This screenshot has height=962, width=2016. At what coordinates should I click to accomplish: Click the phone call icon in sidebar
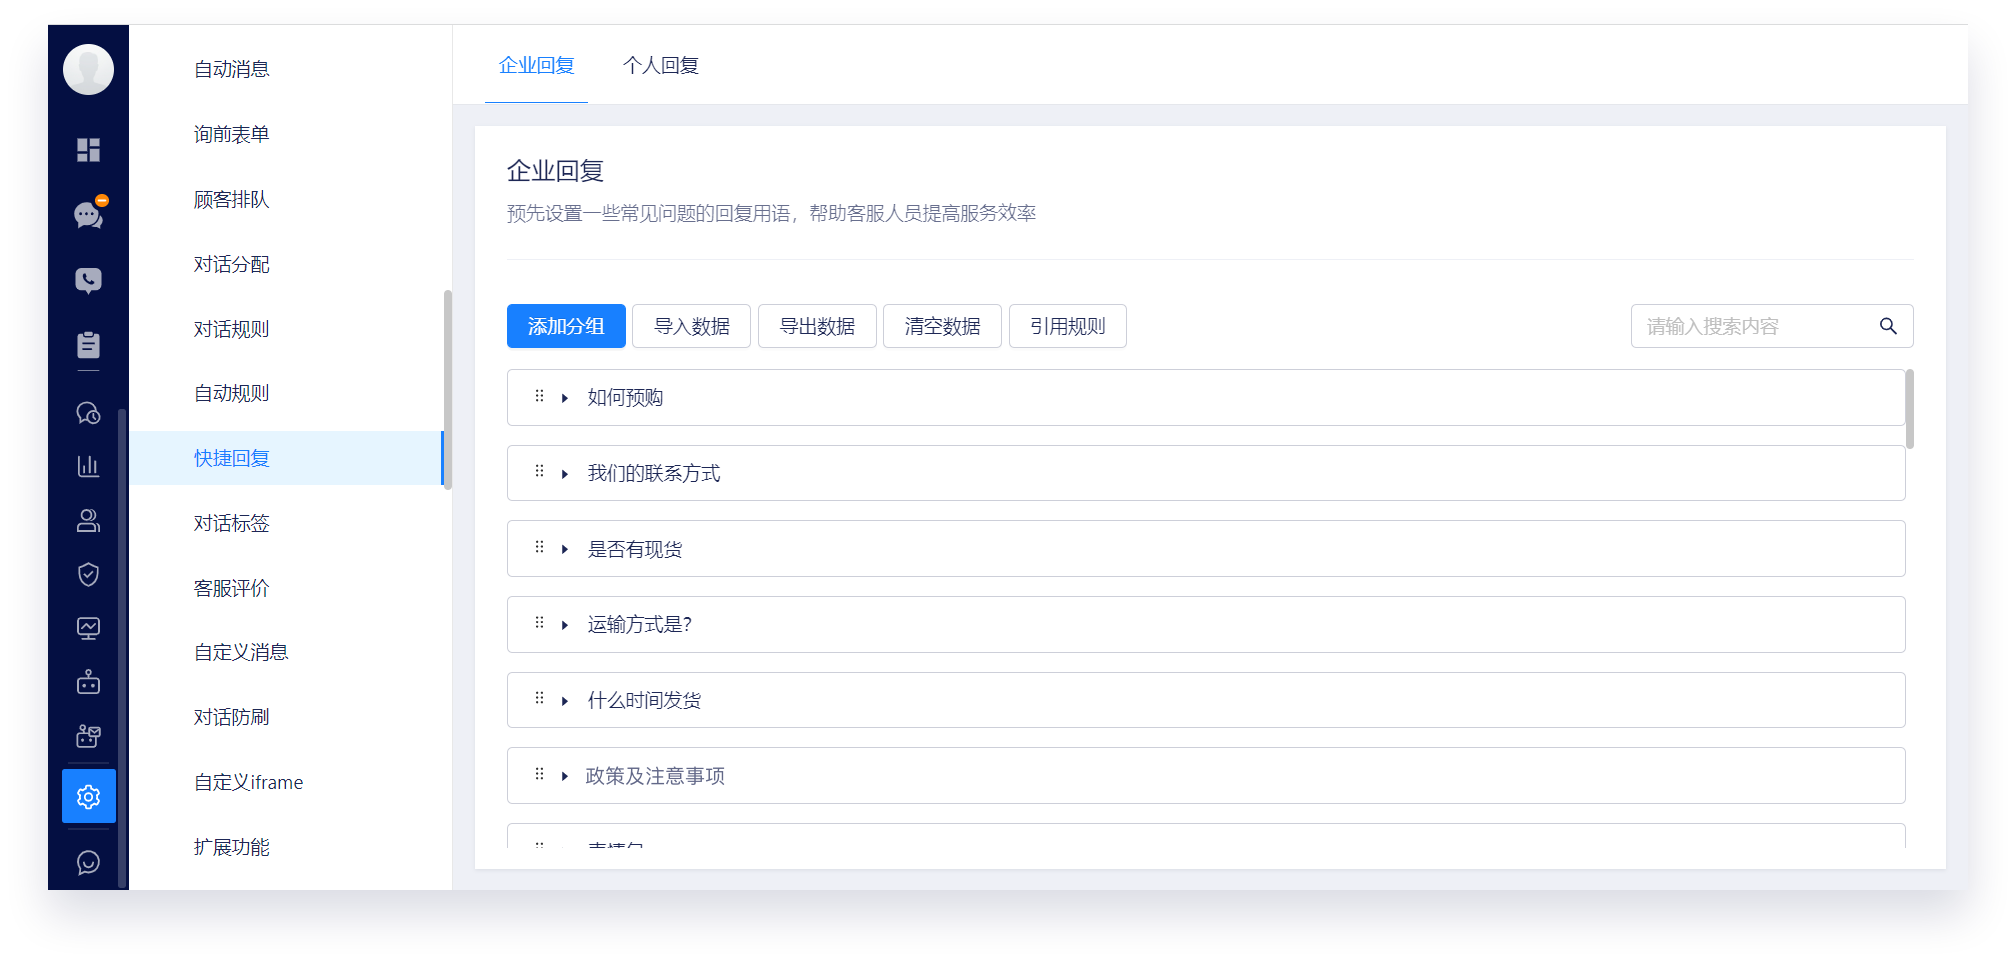click(88, 280)
